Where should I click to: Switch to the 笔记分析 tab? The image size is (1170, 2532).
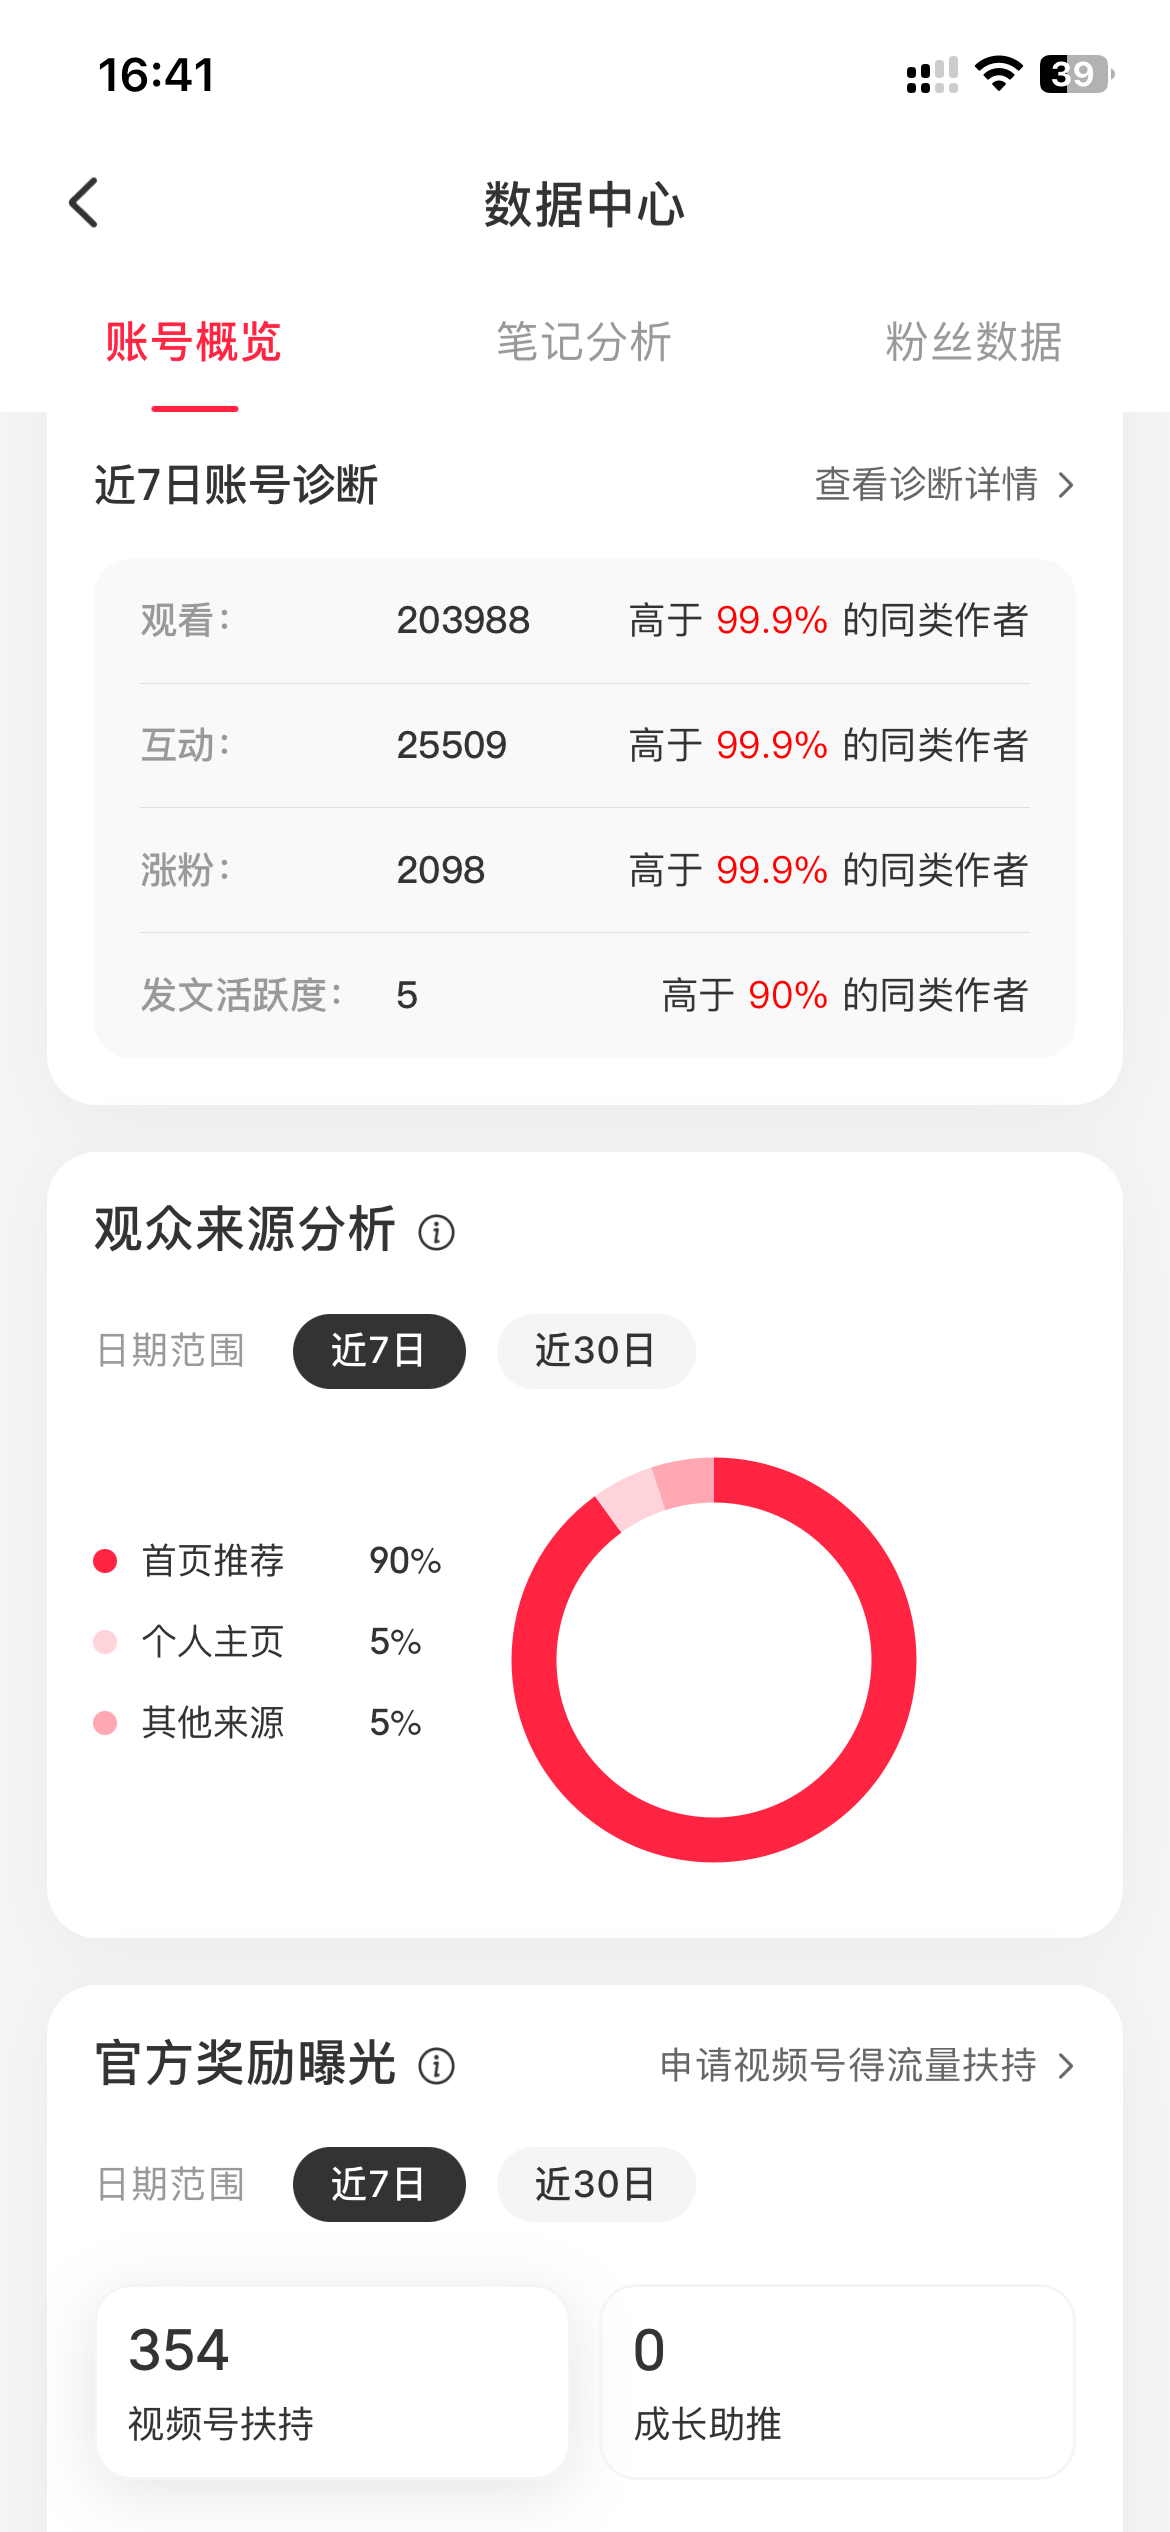coord(584,342)
